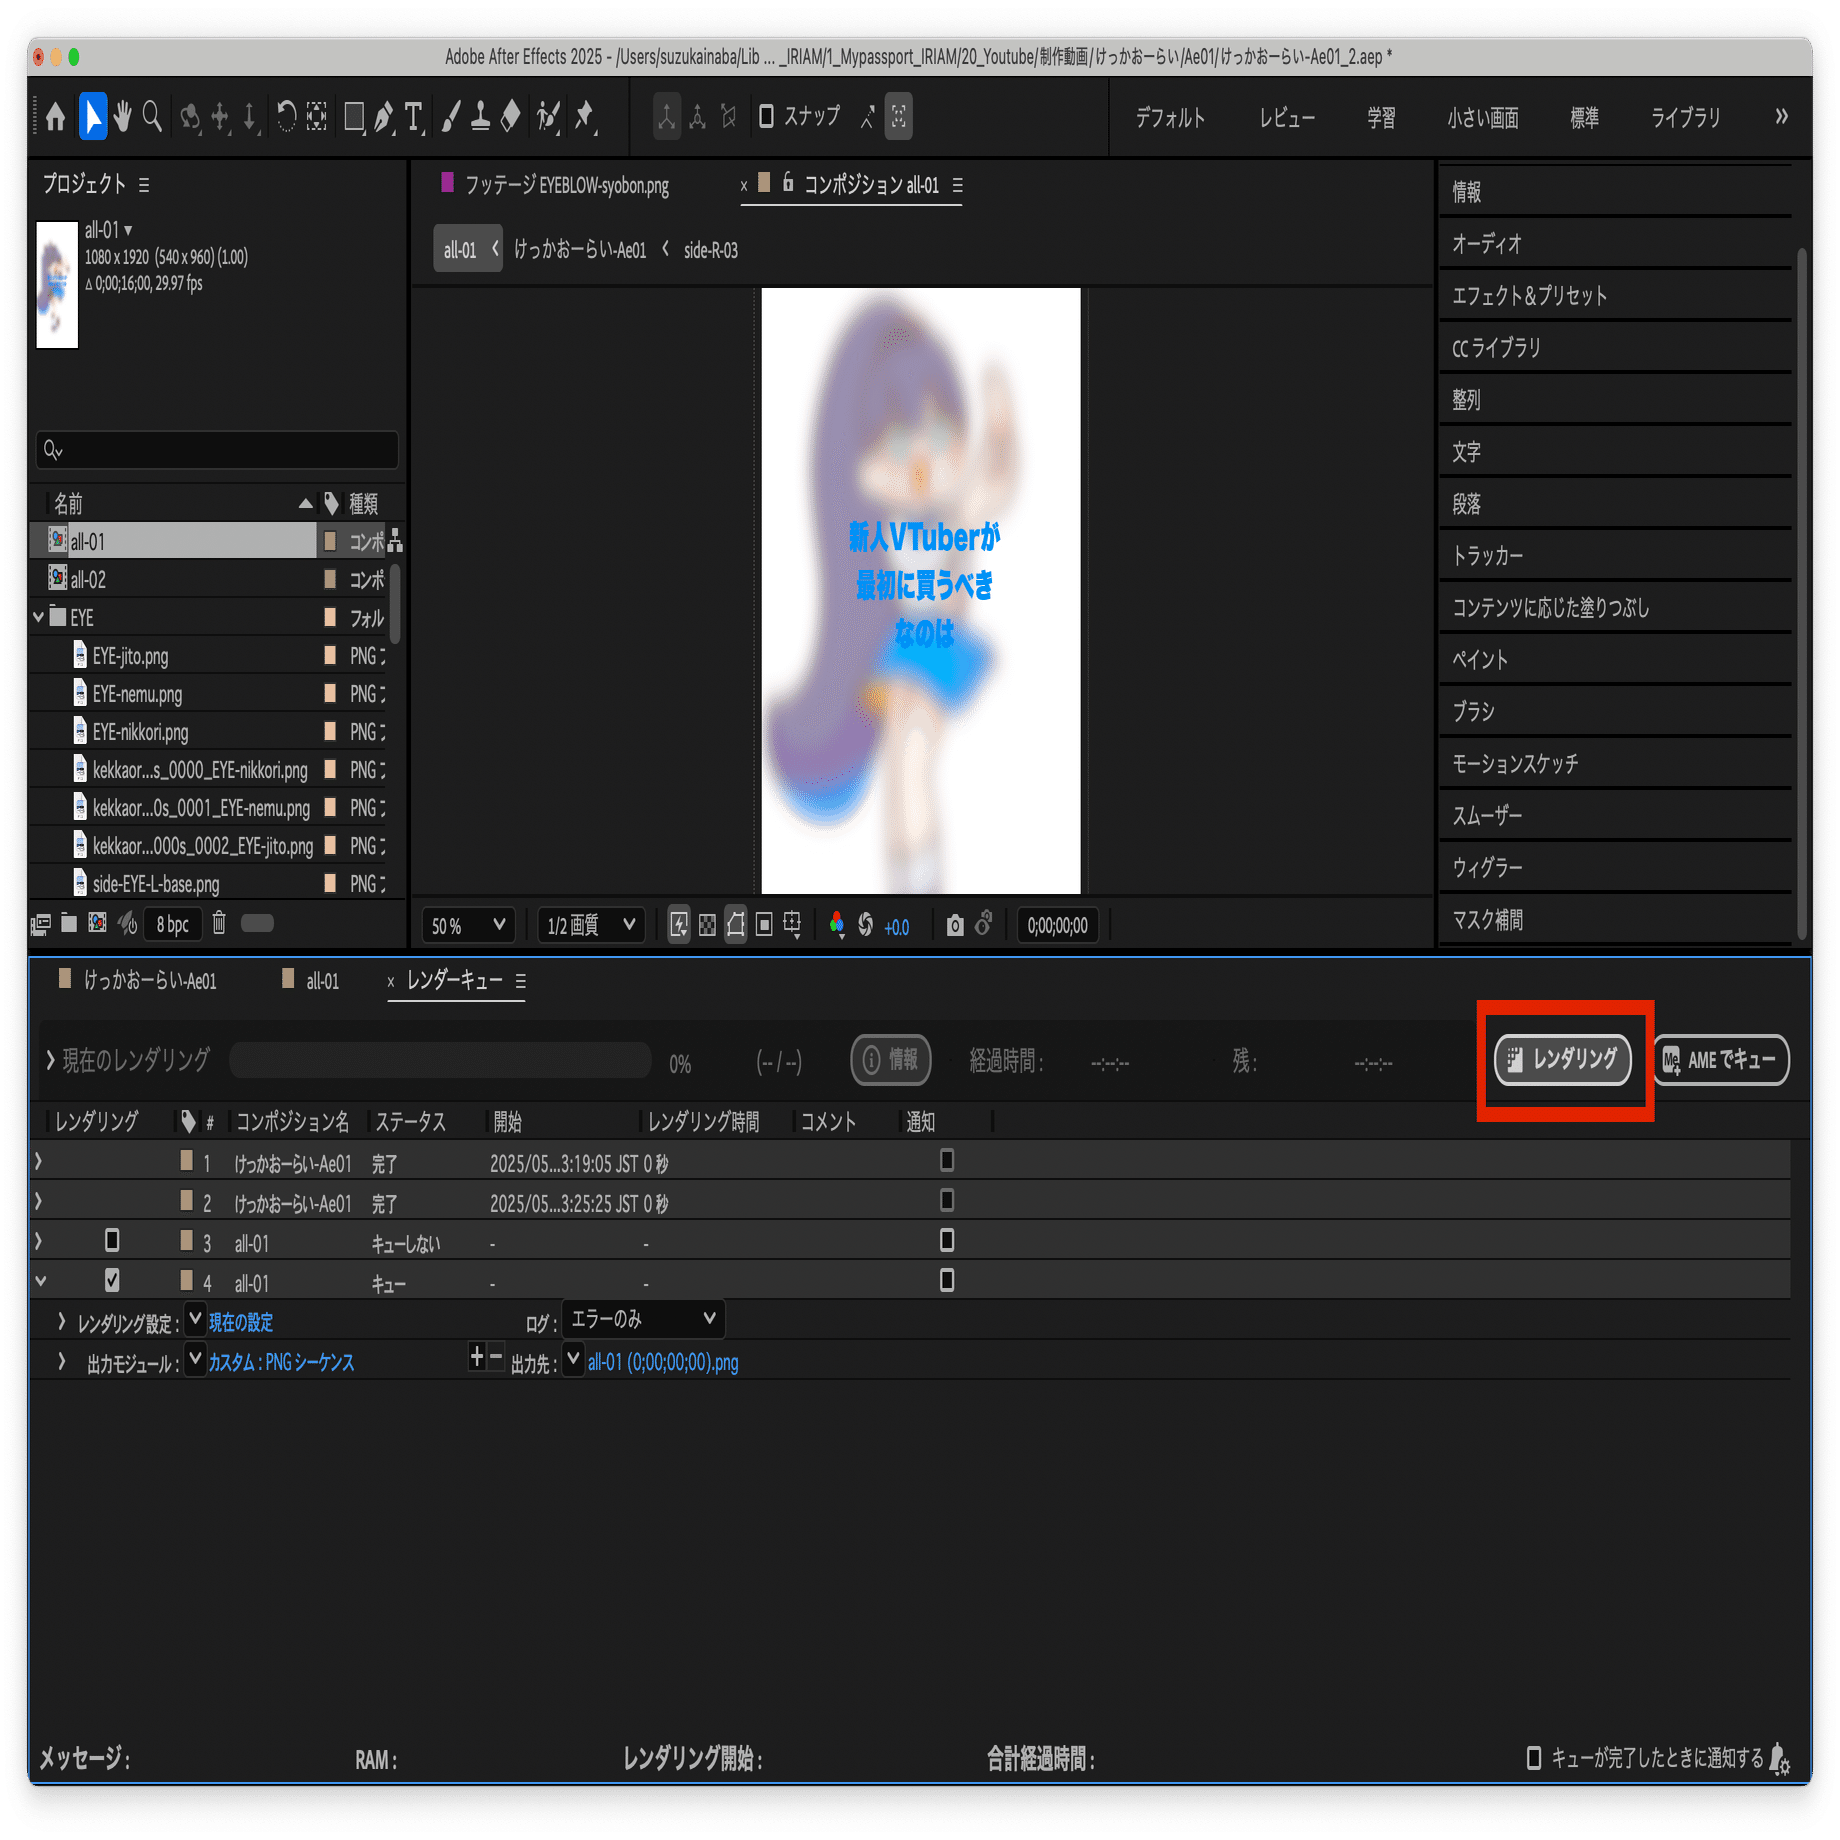Enable the Snap checkbox
This screenshot has width=1840, height=1840.
click(767, 116)
